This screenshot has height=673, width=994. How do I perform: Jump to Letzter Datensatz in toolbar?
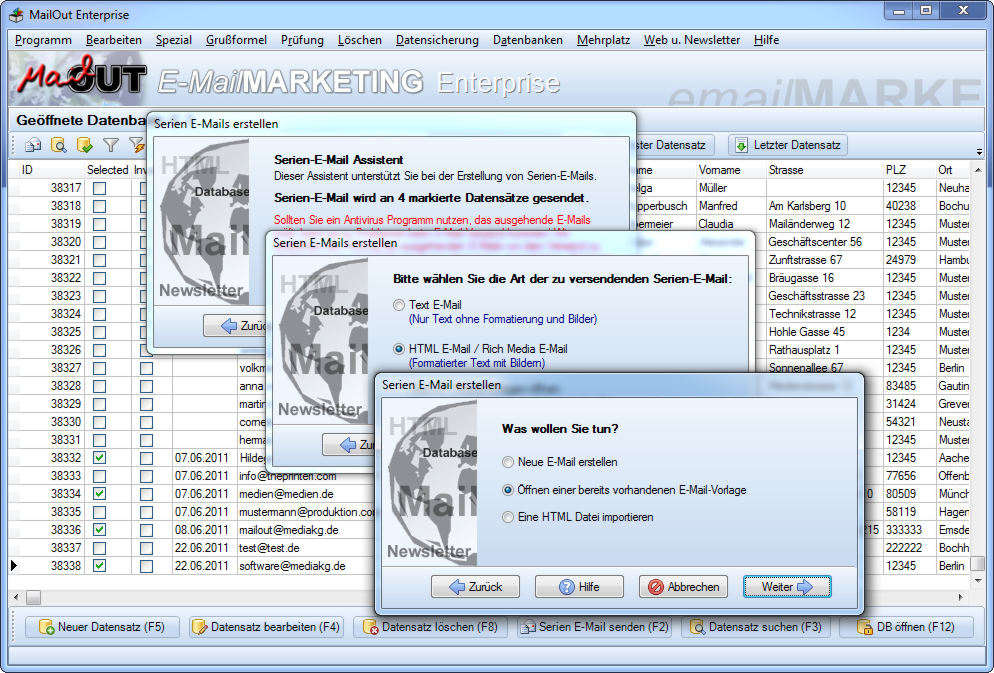pyautogui.click(x=787, y=145)
